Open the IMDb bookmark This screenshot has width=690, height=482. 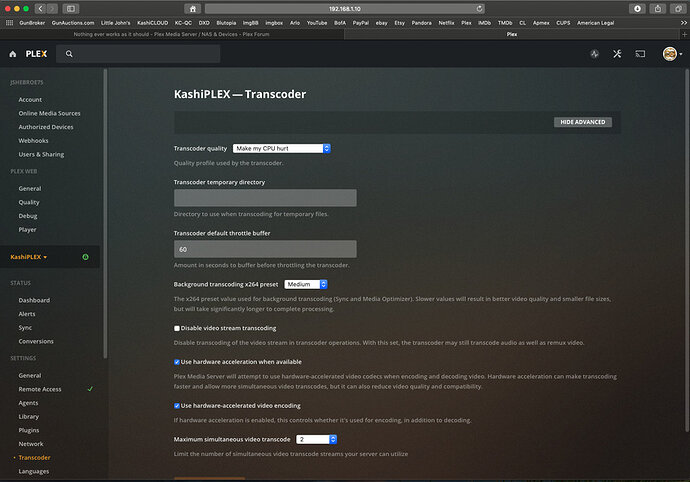pos(484,23)
